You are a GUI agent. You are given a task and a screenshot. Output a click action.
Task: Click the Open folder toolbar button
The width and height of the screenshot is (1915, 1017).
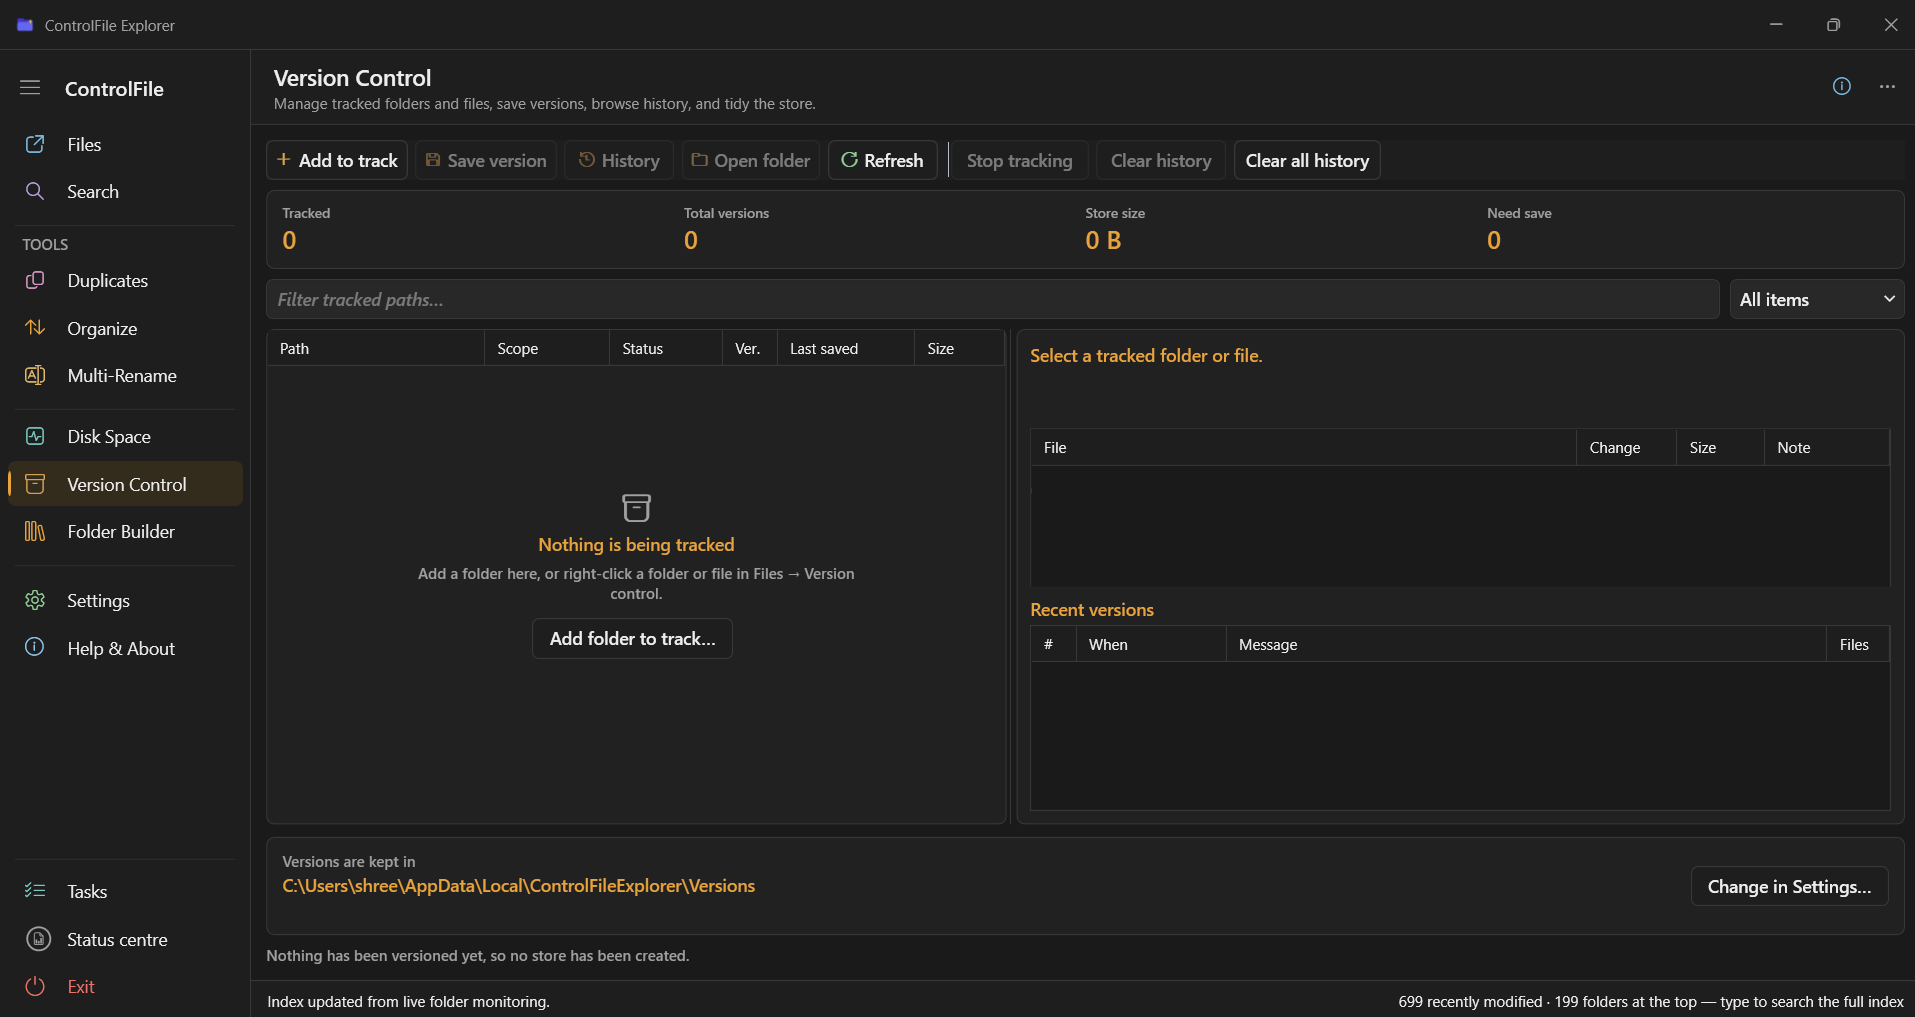751,160
